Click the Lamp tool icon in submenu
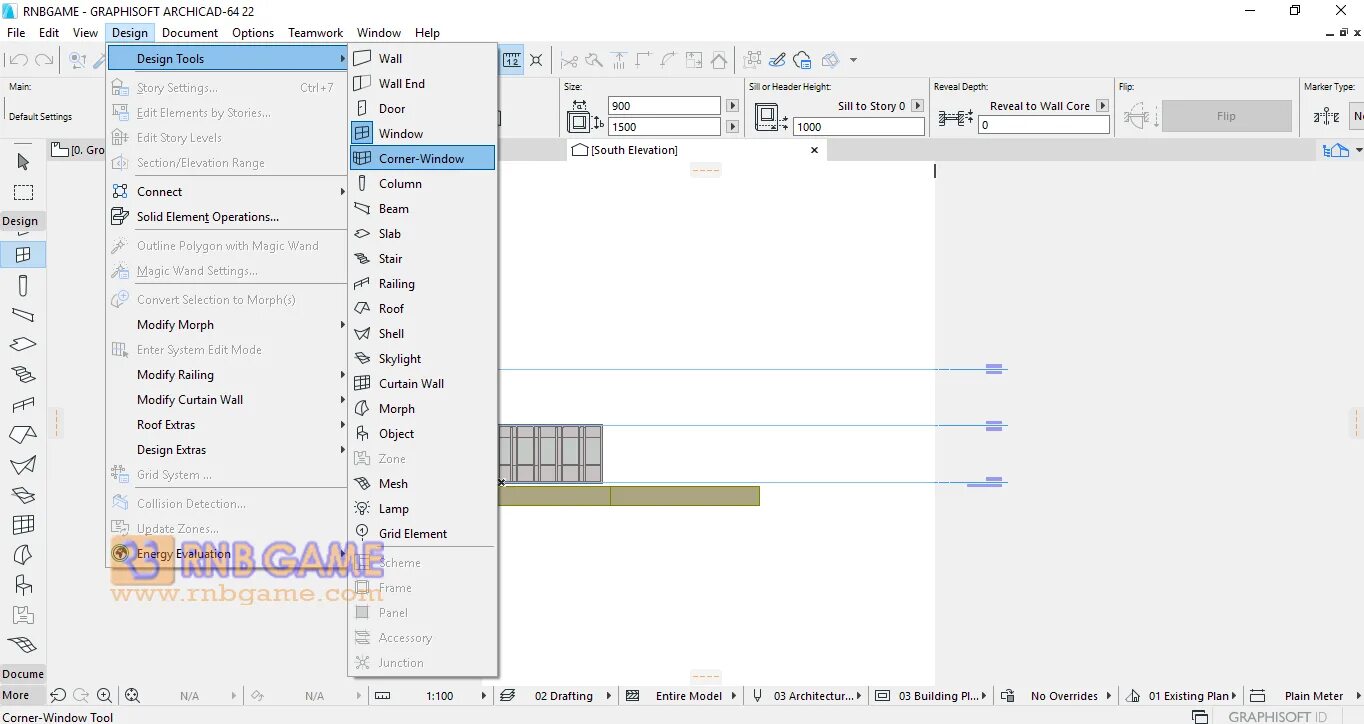Screen dimensions: 1364x724 point(362,508)
